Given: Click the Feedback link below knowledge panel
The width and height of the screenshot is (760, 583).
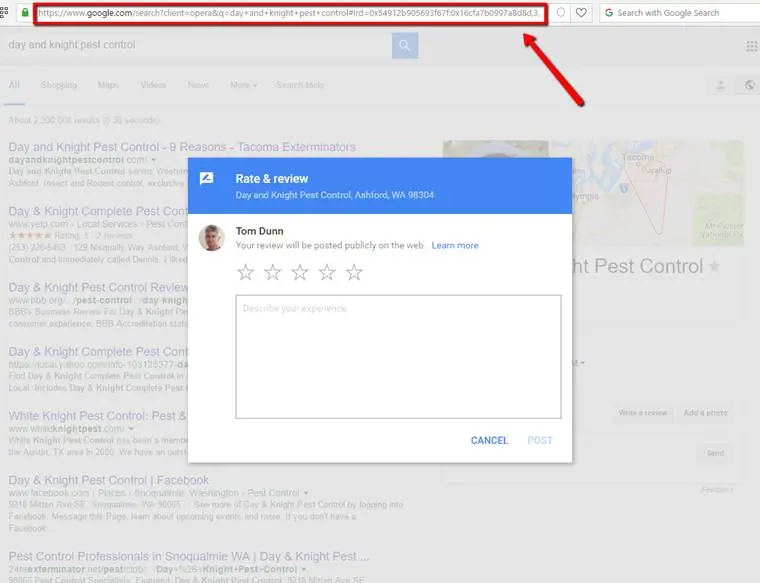Looking at the screenshot, I should [717, 490].
